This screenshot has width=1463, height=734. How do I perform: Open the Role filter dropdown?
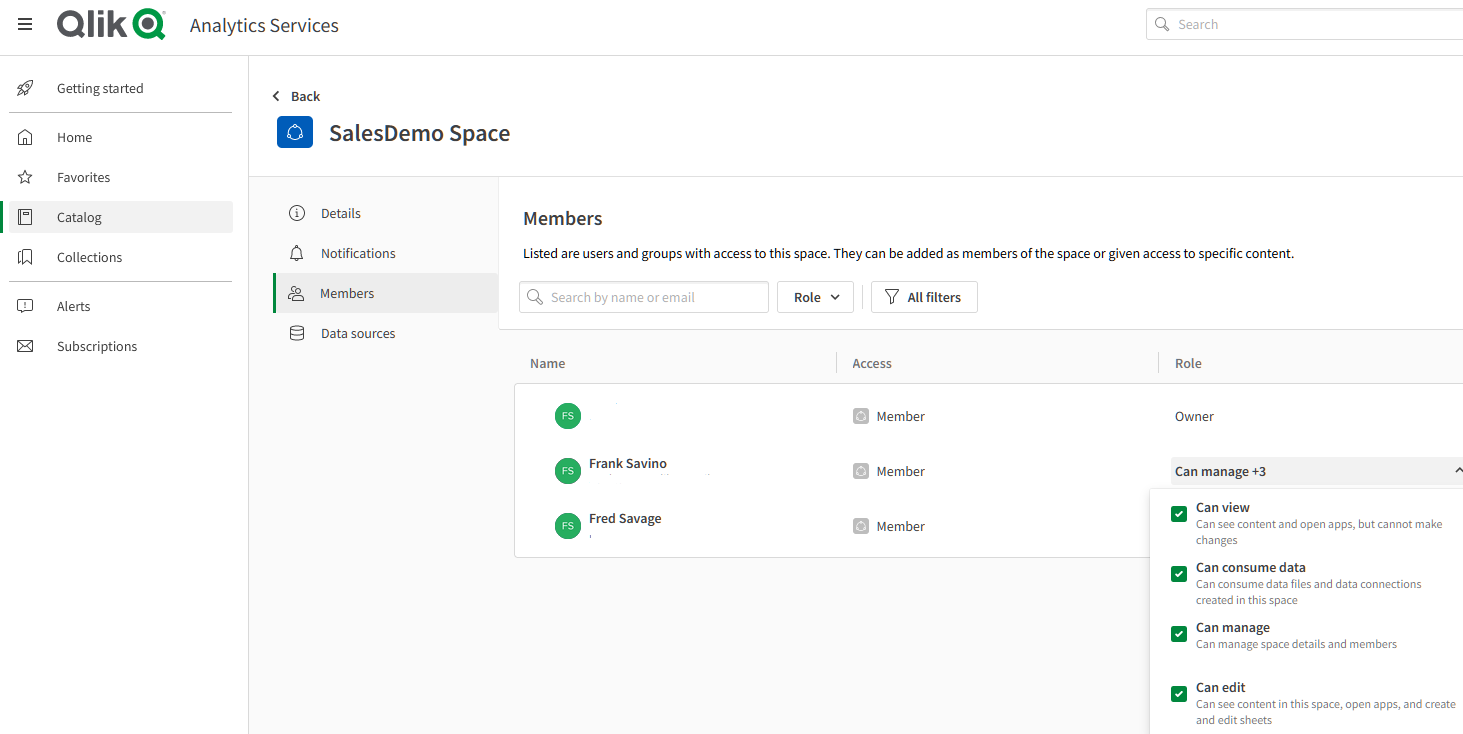tap(816, 297)
